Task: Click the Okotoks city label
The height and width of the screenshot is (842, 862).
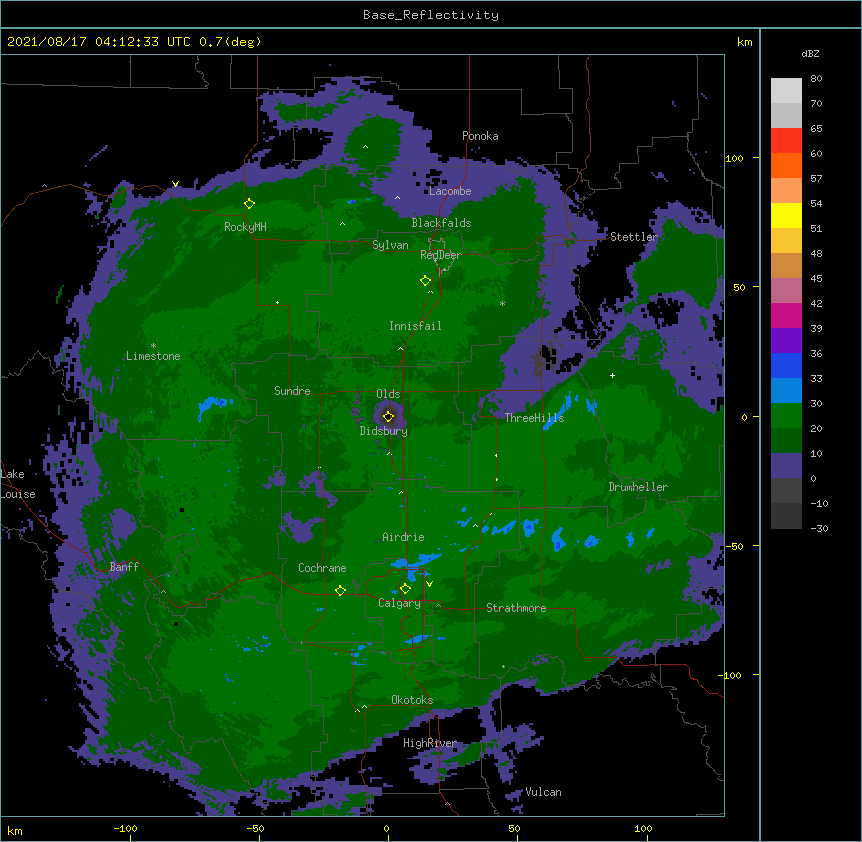Action: pyautogui.click(x=412, y=700)
